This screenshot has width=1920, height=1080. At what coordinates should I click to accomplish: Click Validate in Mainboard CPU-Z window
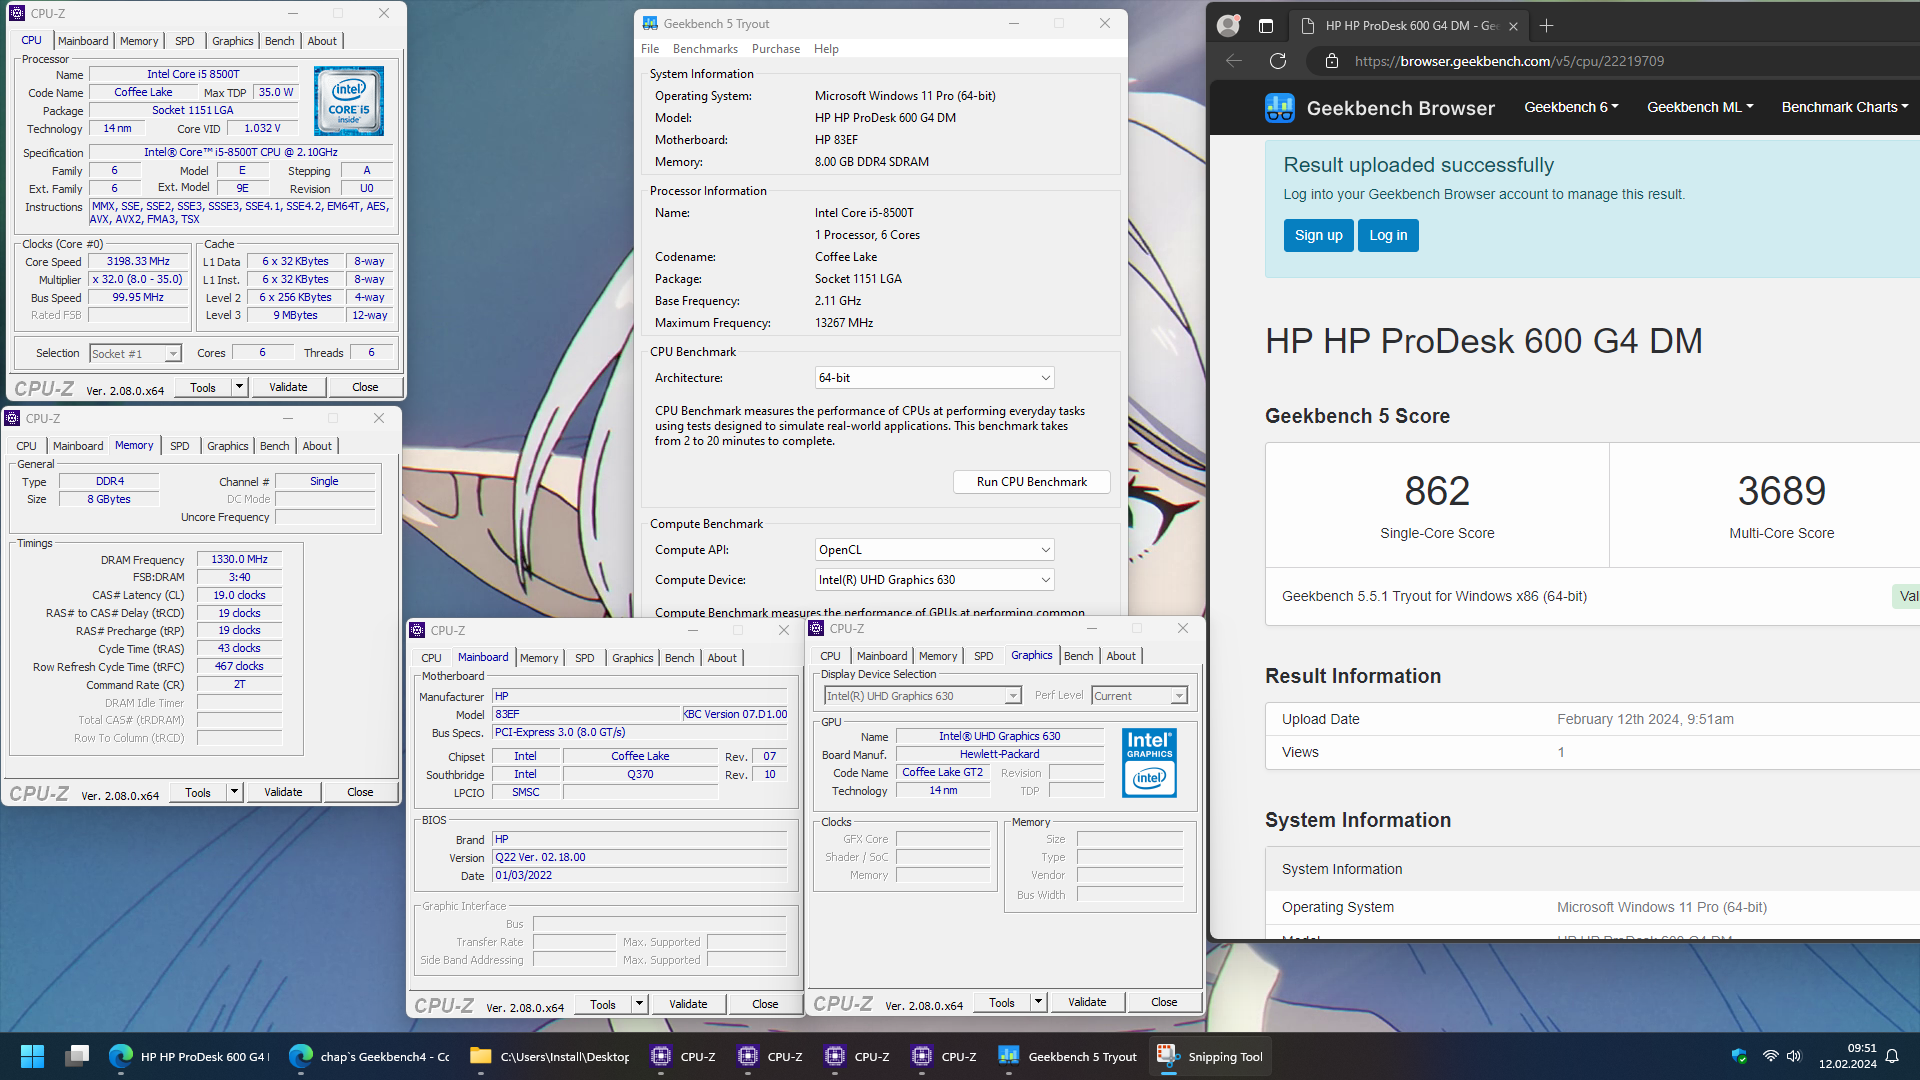point(688,1004)
